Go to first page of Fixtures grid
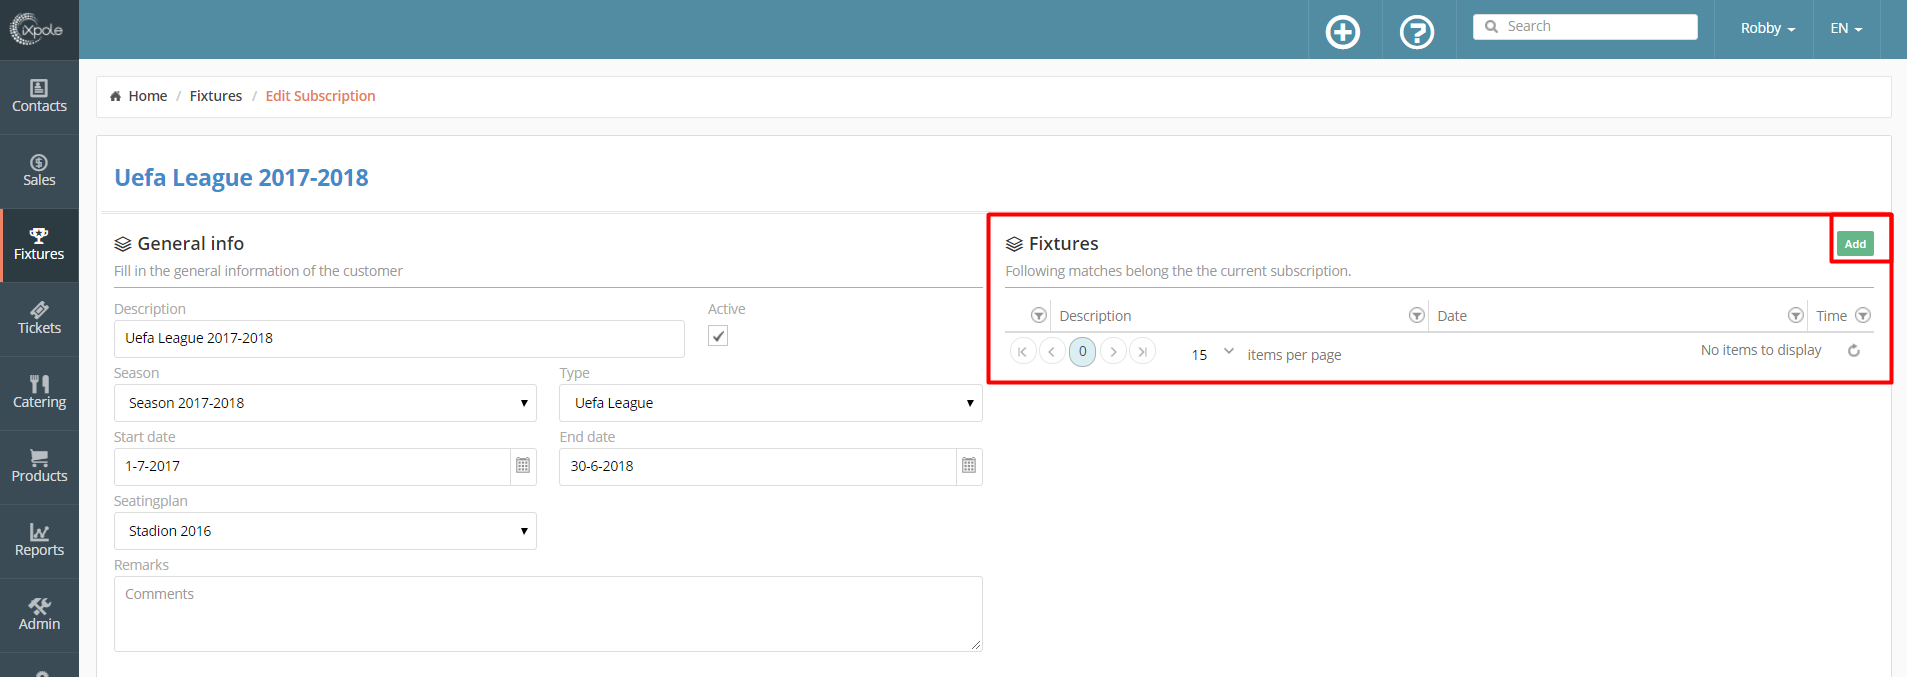Image resolution: width=1907 pixels, height=677 pixels. (x=1022, y=352)
